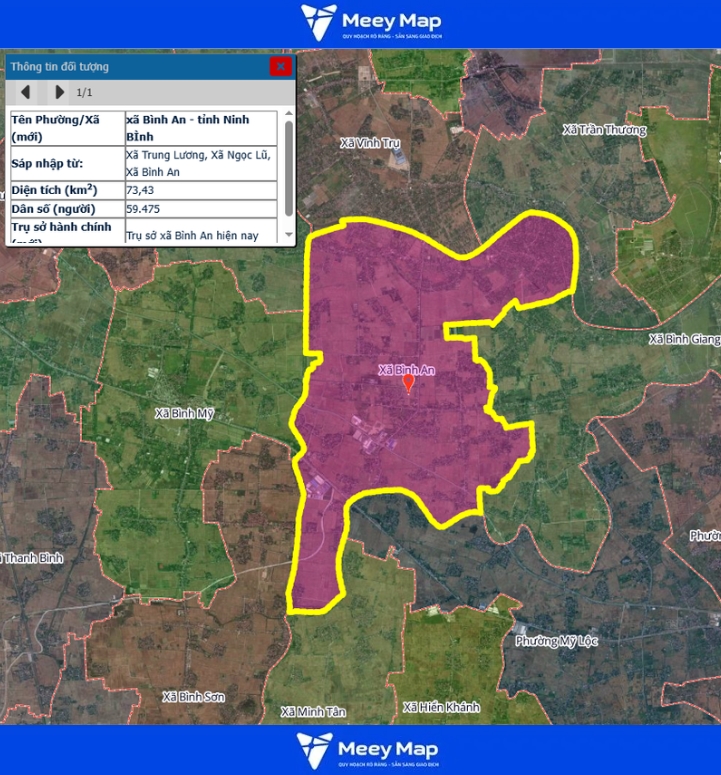This screenshot has height=775, width=721.
Task: Select the Xã Hiển Khánh map label
Action: pyautogui.click(x=441, y=707)
